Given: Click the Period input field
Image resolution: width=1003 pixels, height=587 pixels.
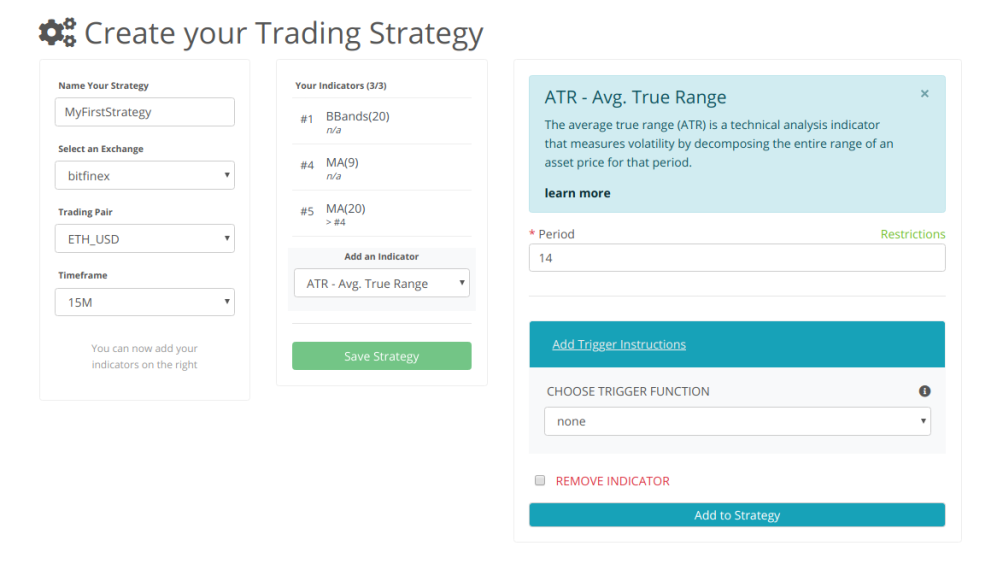Looking at the screenshot, I should pyautogui.click(x=737, y=258).
